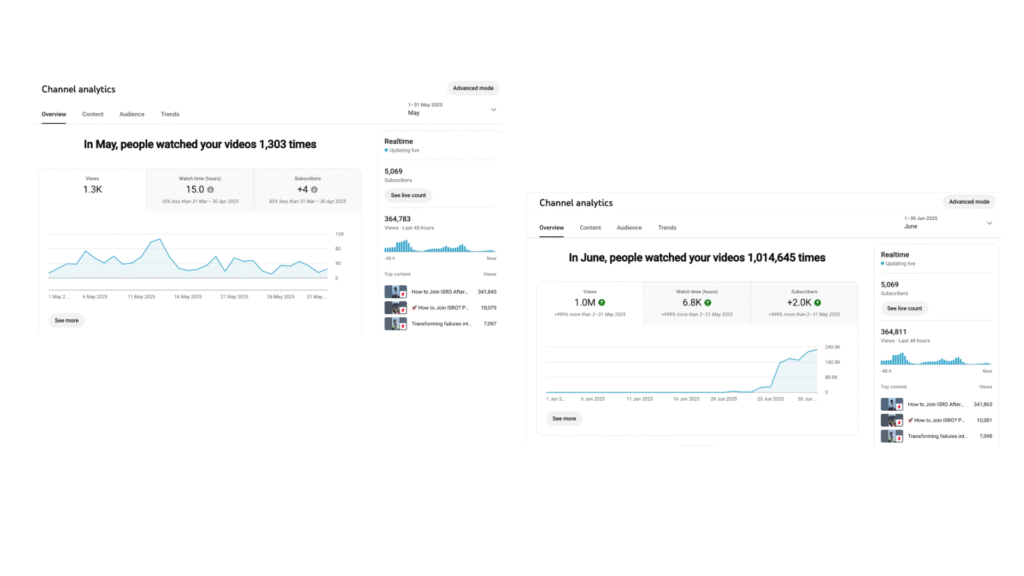Open '🚀 How to Join ISRO? P...' thumbnail in June panel
Image resolution: width=1024 pixels, height=576 pixels.
pyautogui.click(x=891, y=420)
